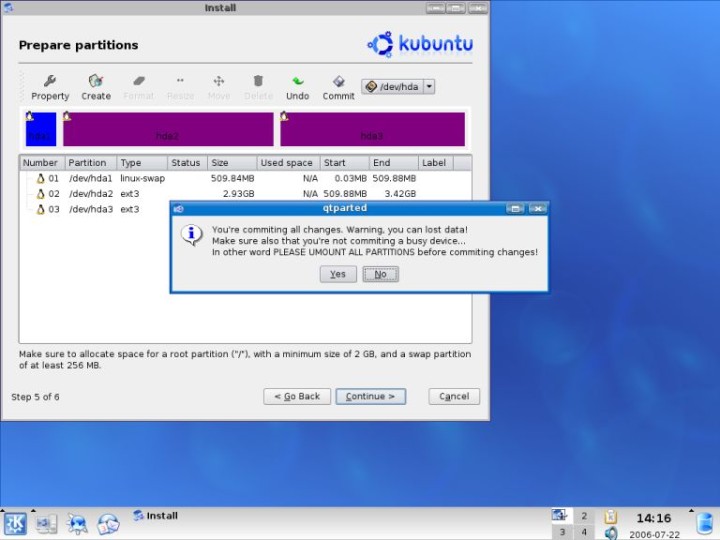Click the Resize toolbar icon
This screenshot has width=720, height=540.
[x=180, y=87]
